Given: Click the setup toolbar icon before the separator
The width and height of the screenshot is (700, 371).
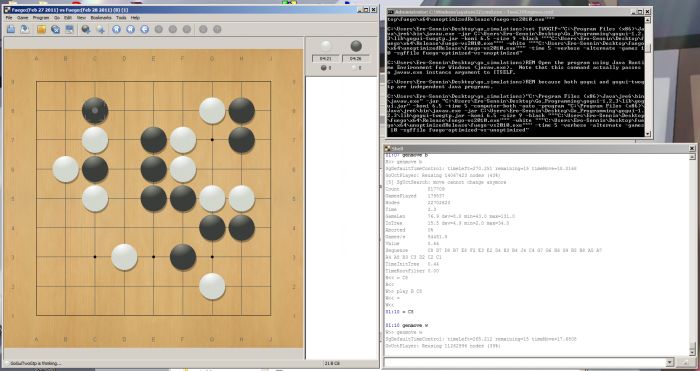Looking at the screenshot, I should (x=69, y=29).
